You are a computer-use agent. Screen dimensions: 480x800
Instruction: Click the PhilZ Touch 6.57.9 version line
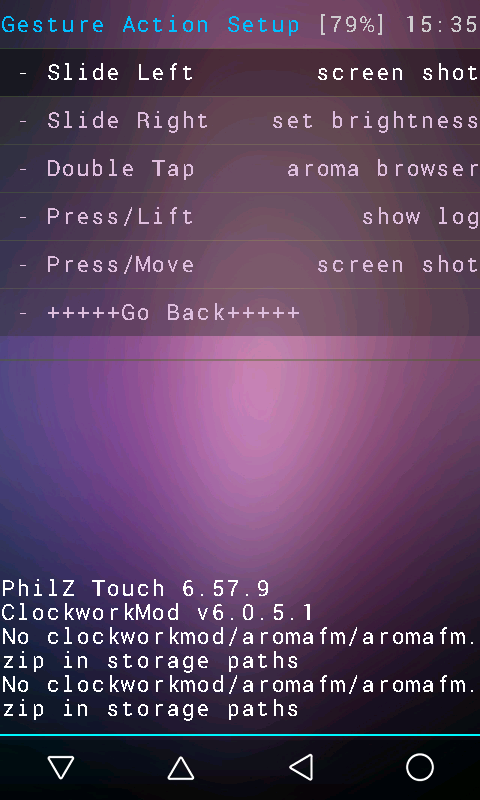[136, 589]
